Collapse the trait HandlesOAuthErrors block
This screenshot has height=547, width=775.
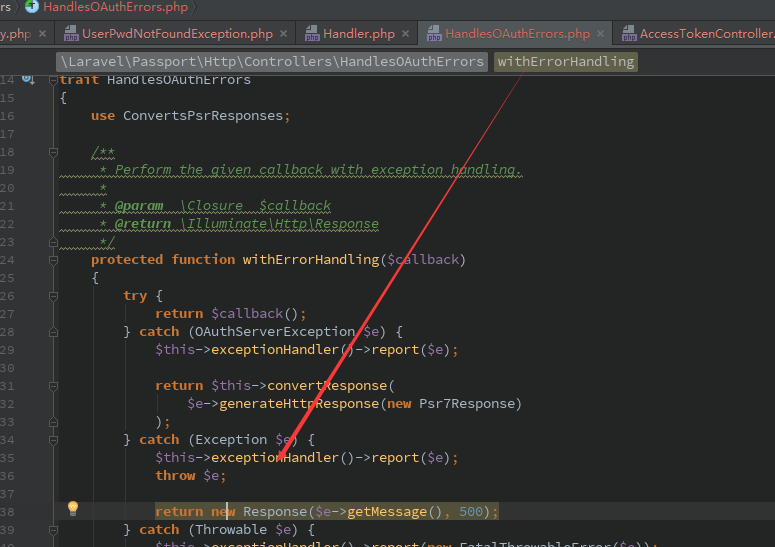pyautogui.click(x=53, y=81)
